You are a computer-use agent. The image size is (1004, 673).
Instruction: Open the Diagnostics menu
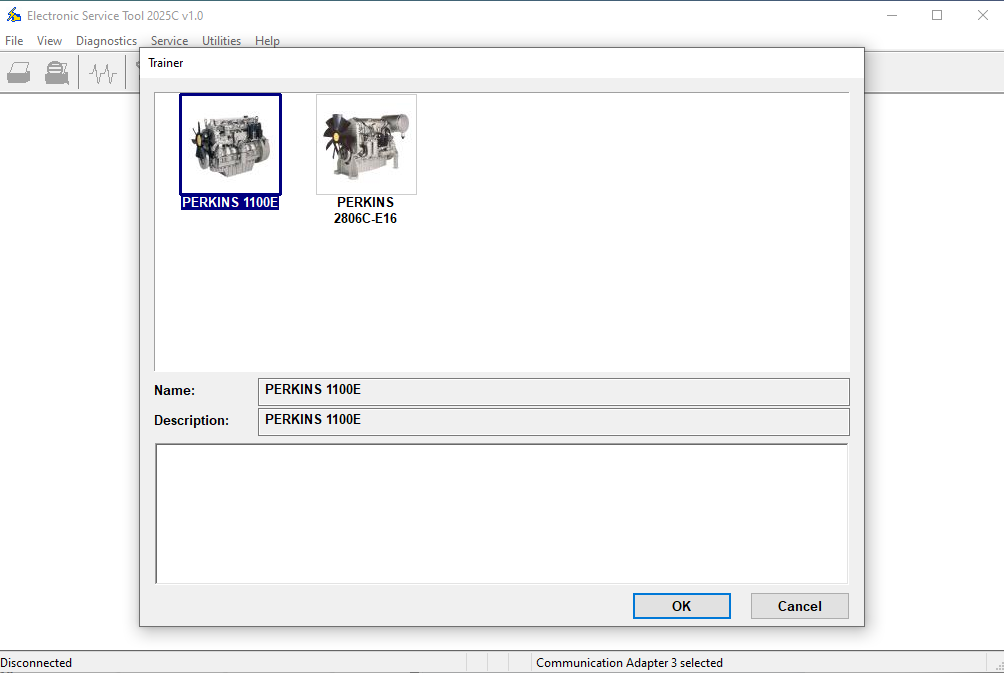pos(106,41)
